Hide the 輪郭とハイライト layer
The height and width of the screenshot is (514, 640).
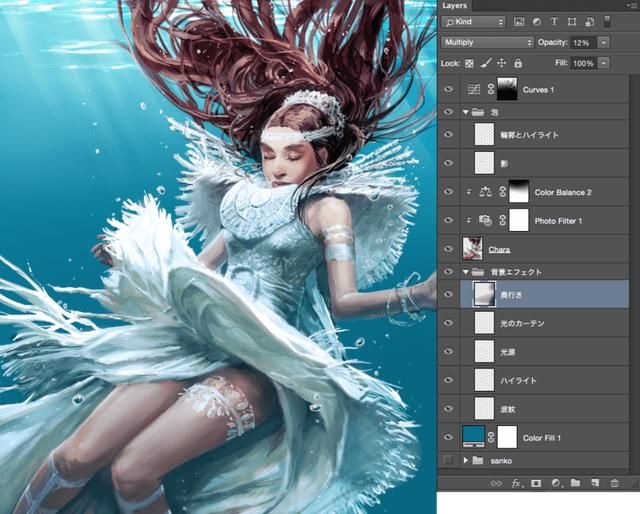(x=449, y=134)
